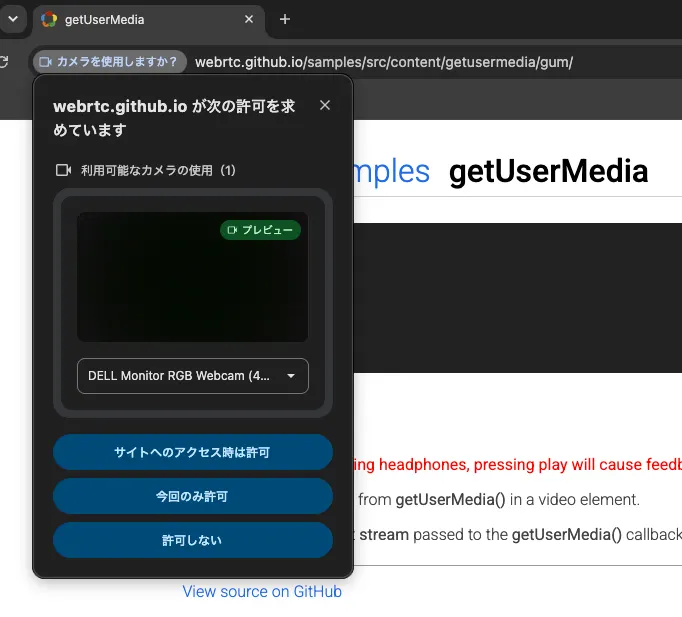Click the text 'stream passed to the getUserMedia() callback'
This screenshot has height=617, width=682.
[521, 534]
